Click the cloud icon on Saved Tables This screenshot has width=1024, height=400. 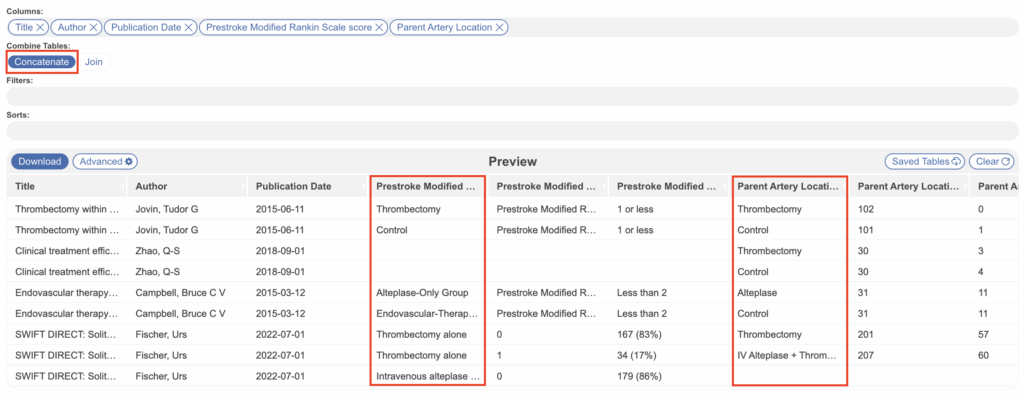point(956,161)
